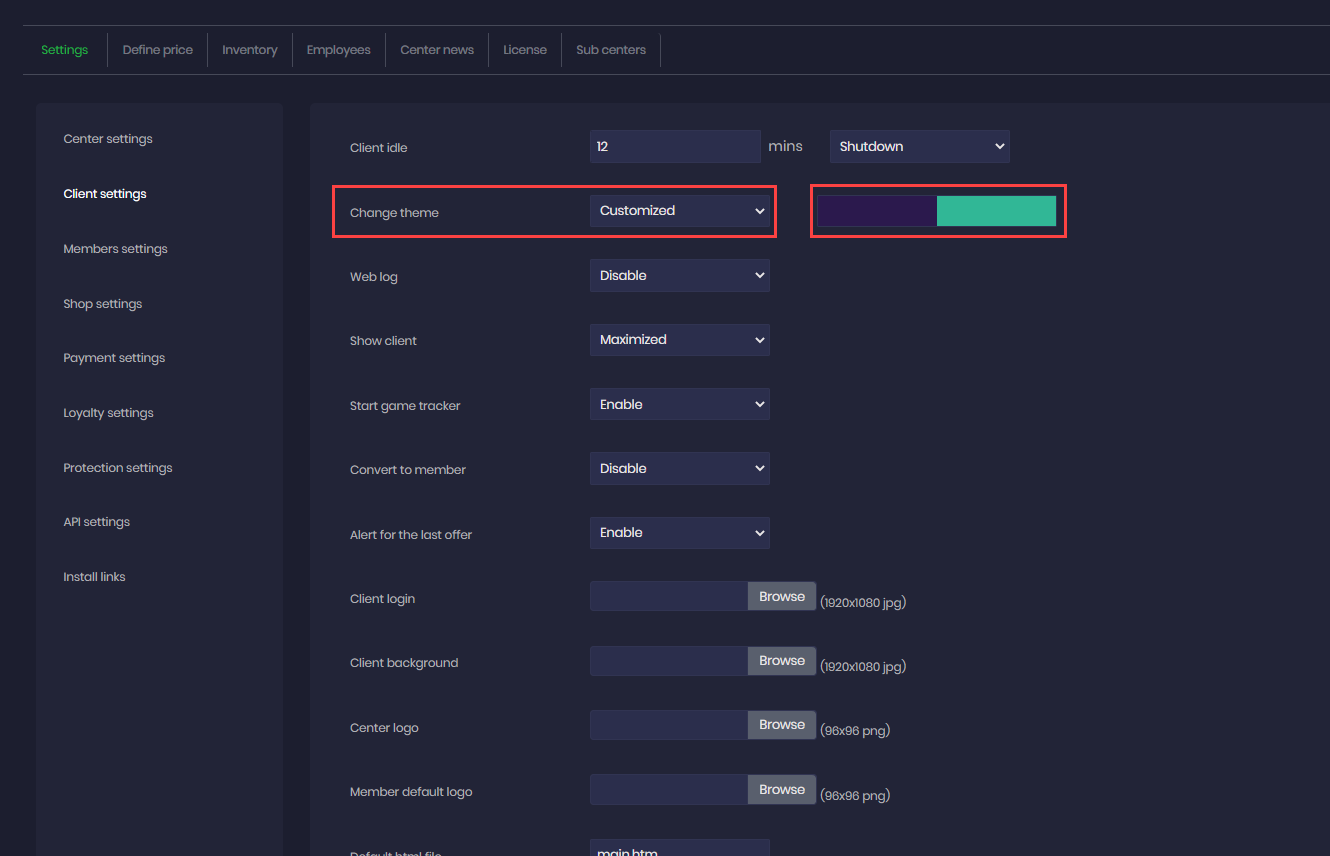Switch to the License tab
This screenshot has height=856, width=1330.
[525, 50]
